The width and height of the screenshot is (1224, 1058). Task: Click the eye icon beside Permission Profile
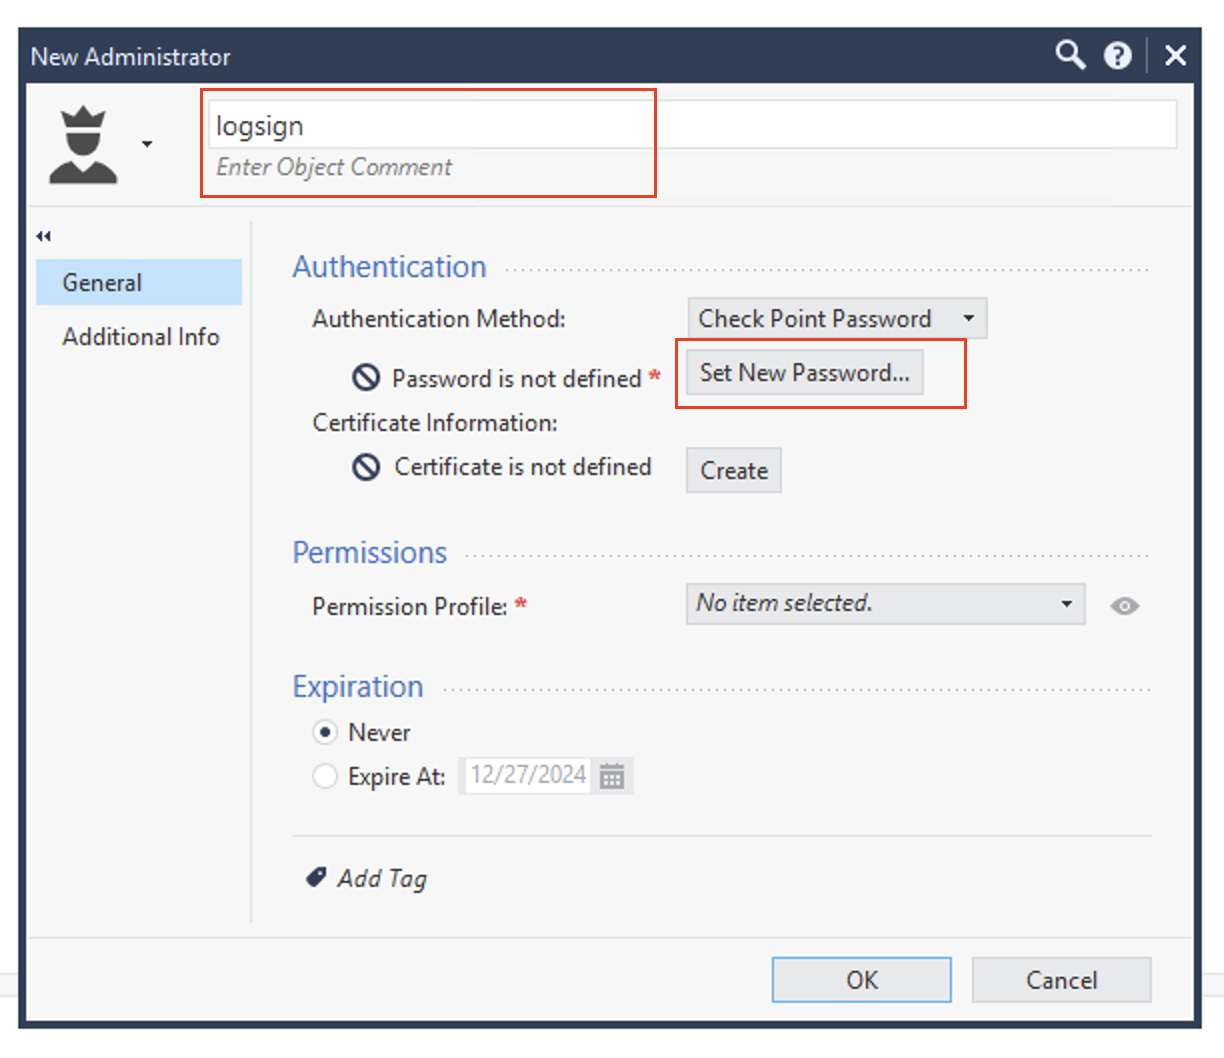(x=1124, y=606)
